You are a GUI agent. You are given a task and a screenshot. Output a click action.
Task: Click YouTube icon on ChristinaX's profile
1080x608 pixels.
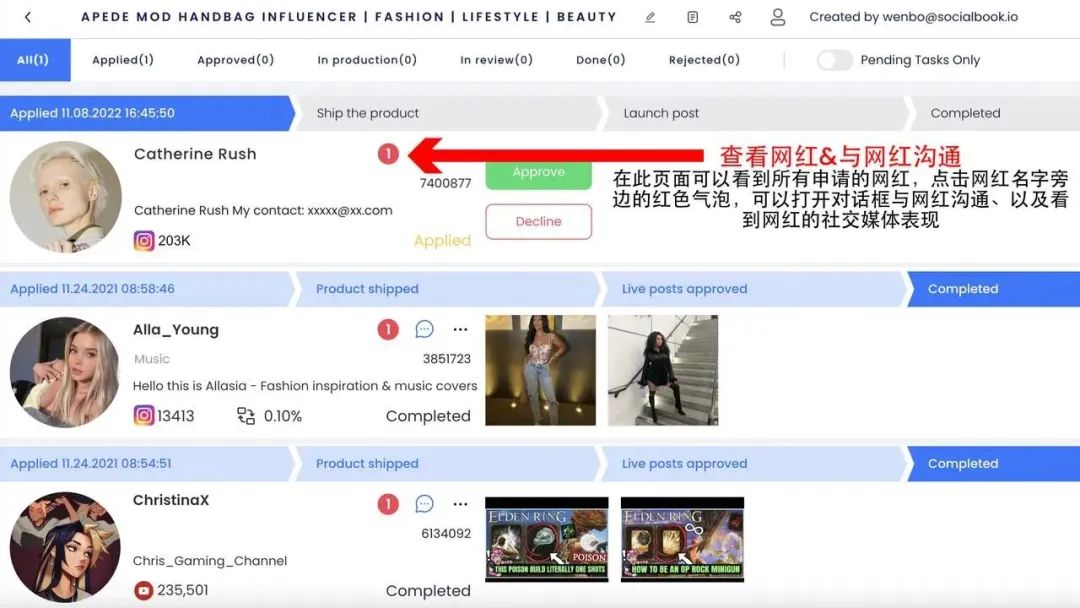click(144, 590)
